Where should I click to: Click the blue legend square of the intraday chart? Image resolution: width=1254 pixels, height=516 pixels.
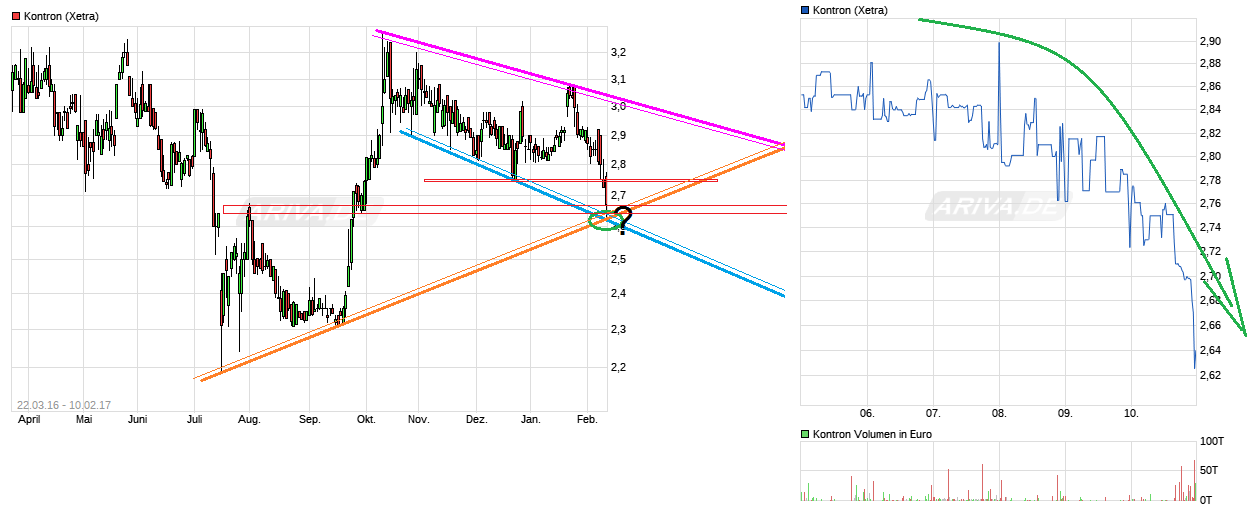pyautogui.click(x=806, y=10)
